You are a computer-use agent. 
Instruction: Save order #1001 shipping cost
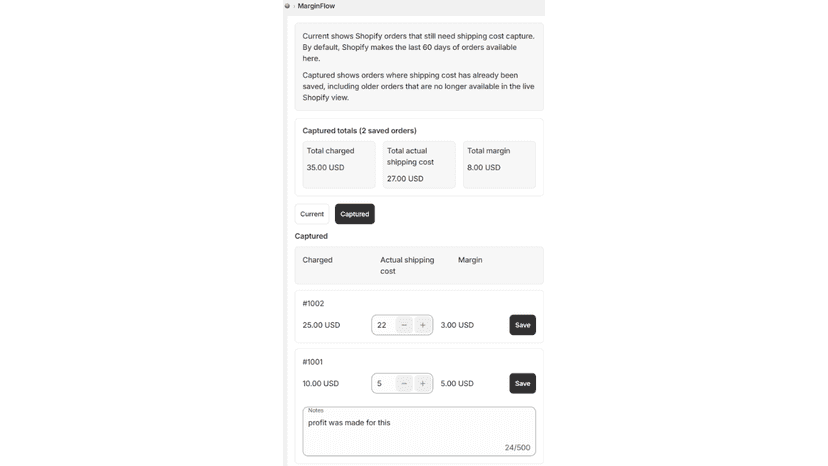522,384
